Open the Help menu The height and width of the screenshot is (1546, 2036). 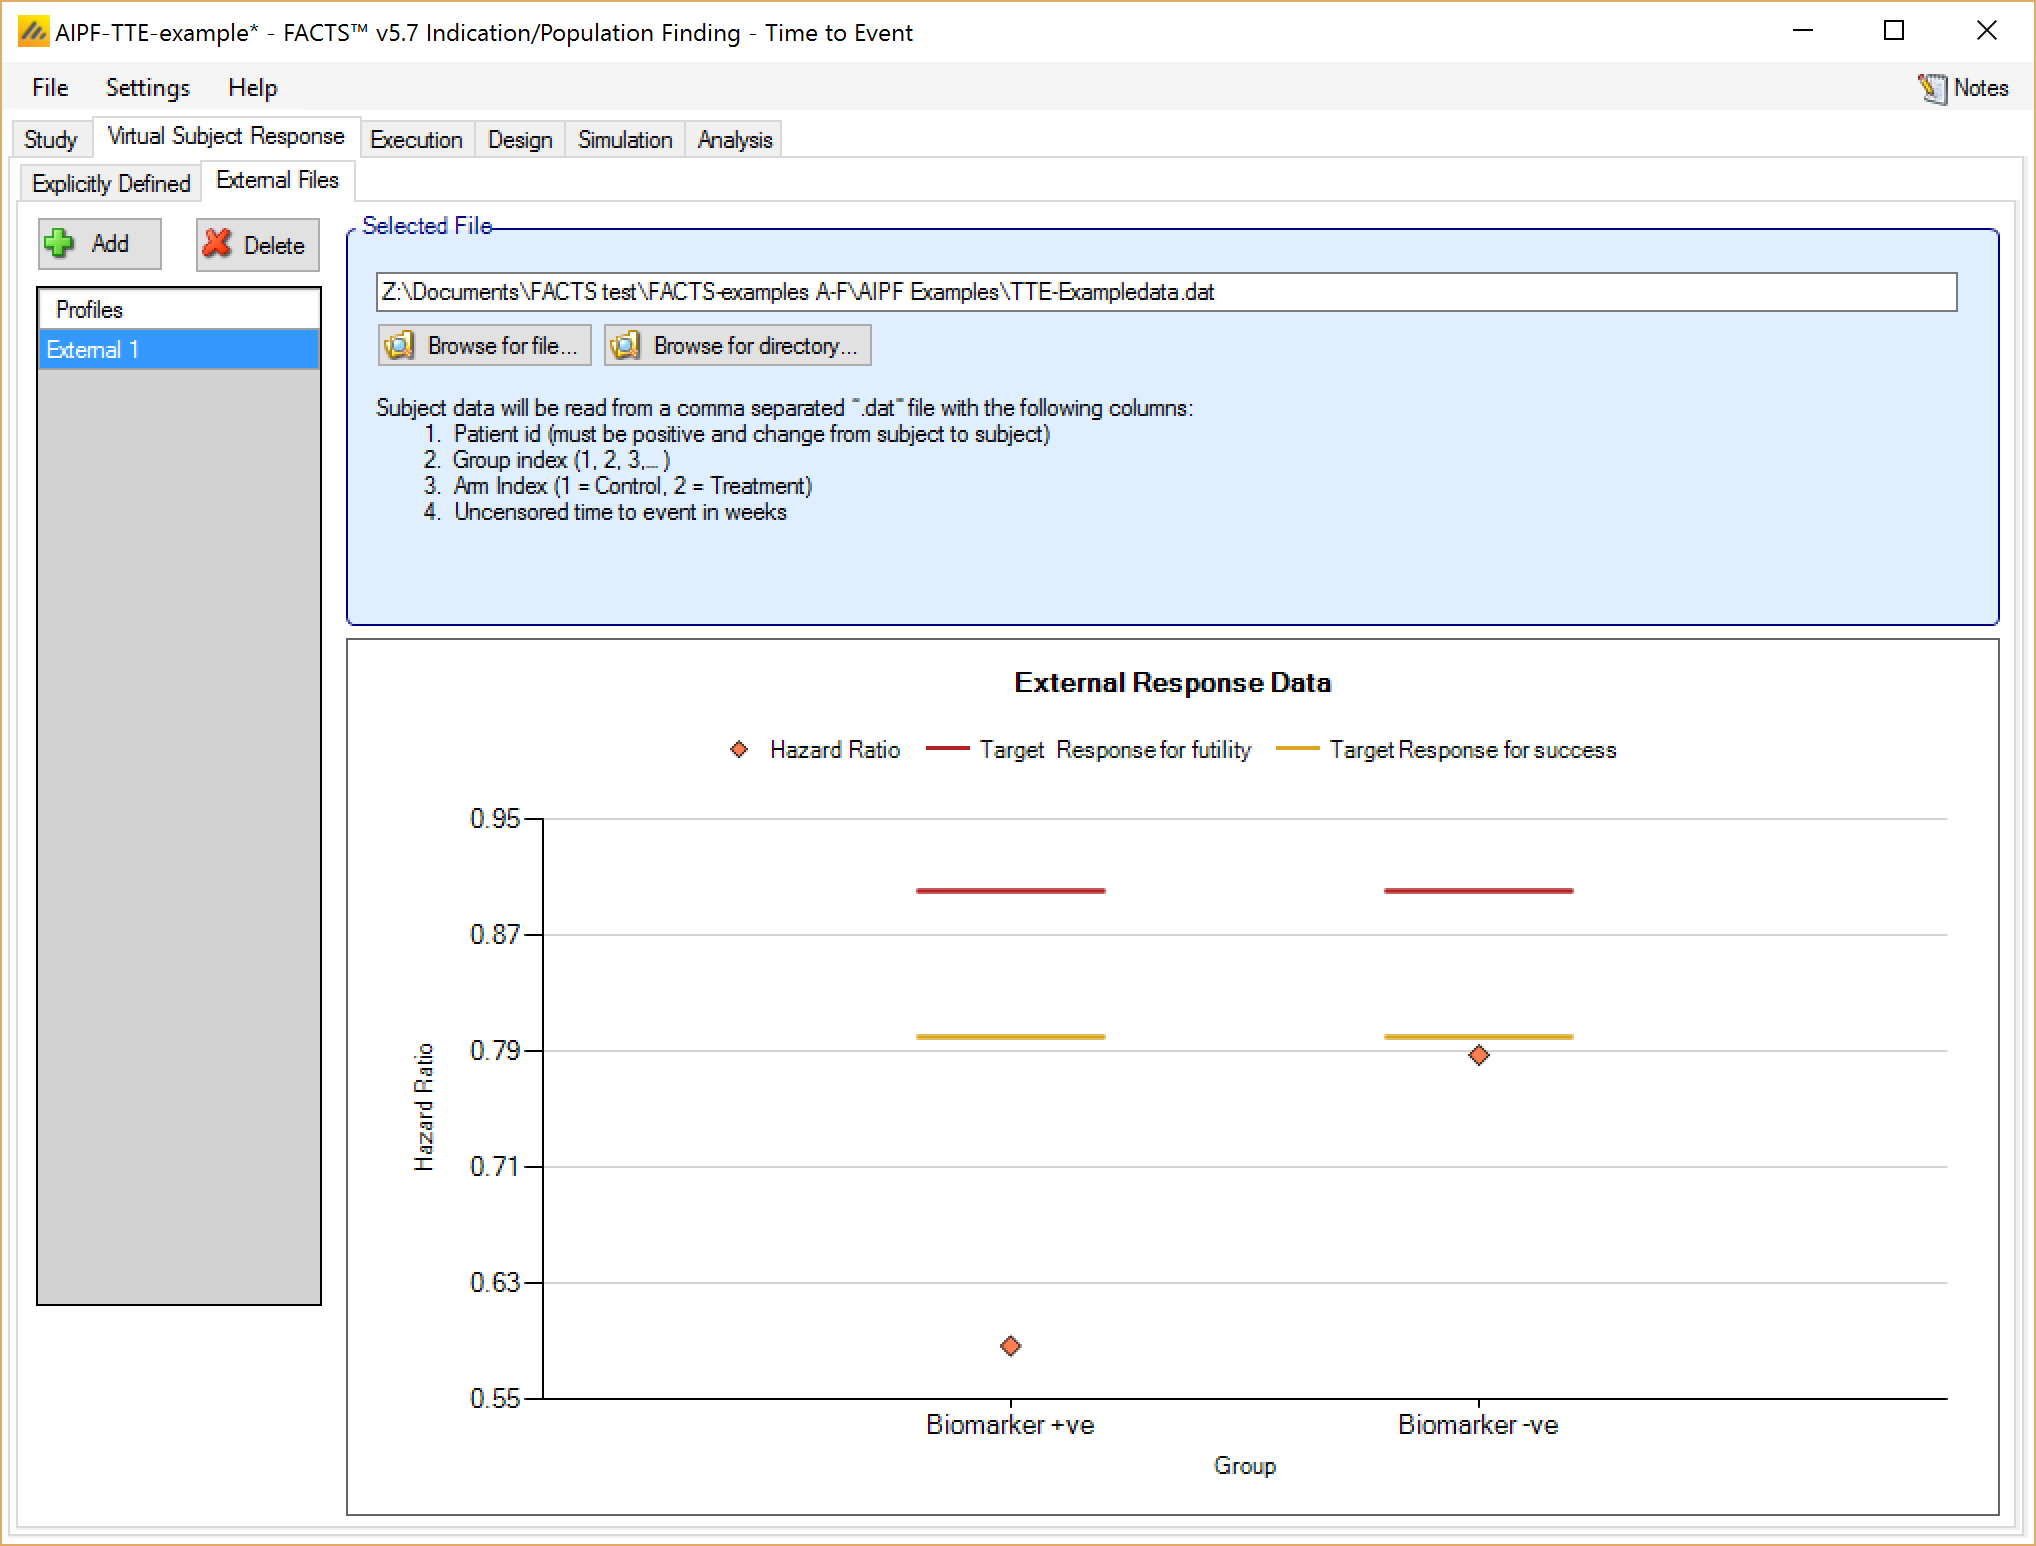tap(252, 88)
